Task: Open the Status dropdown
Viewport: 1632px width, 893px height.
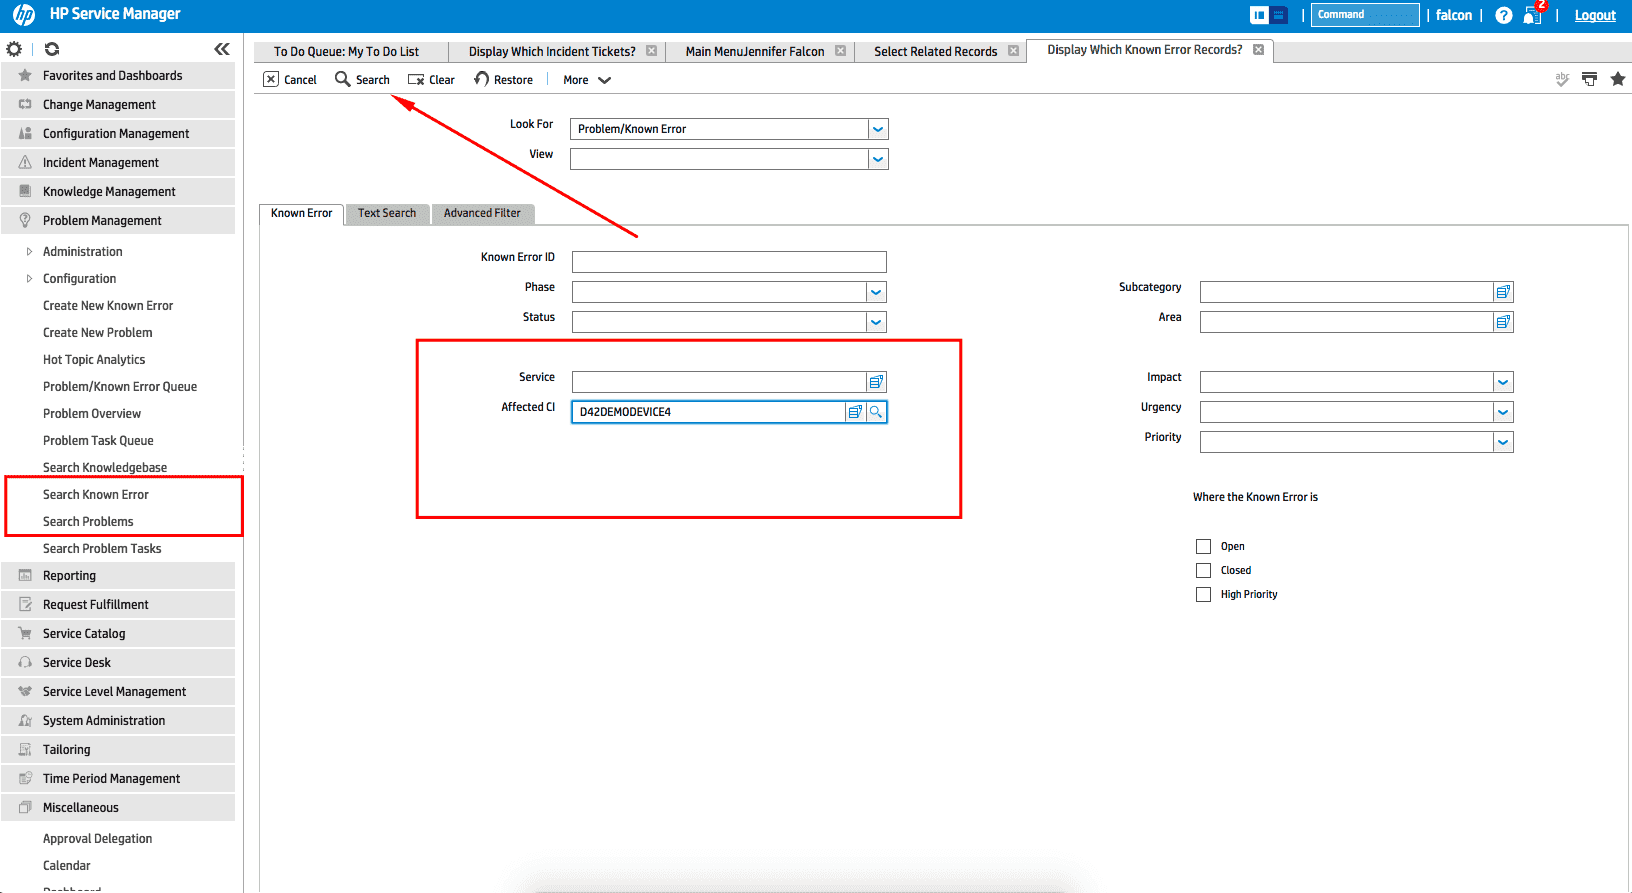Action: [x=876, y=322]
